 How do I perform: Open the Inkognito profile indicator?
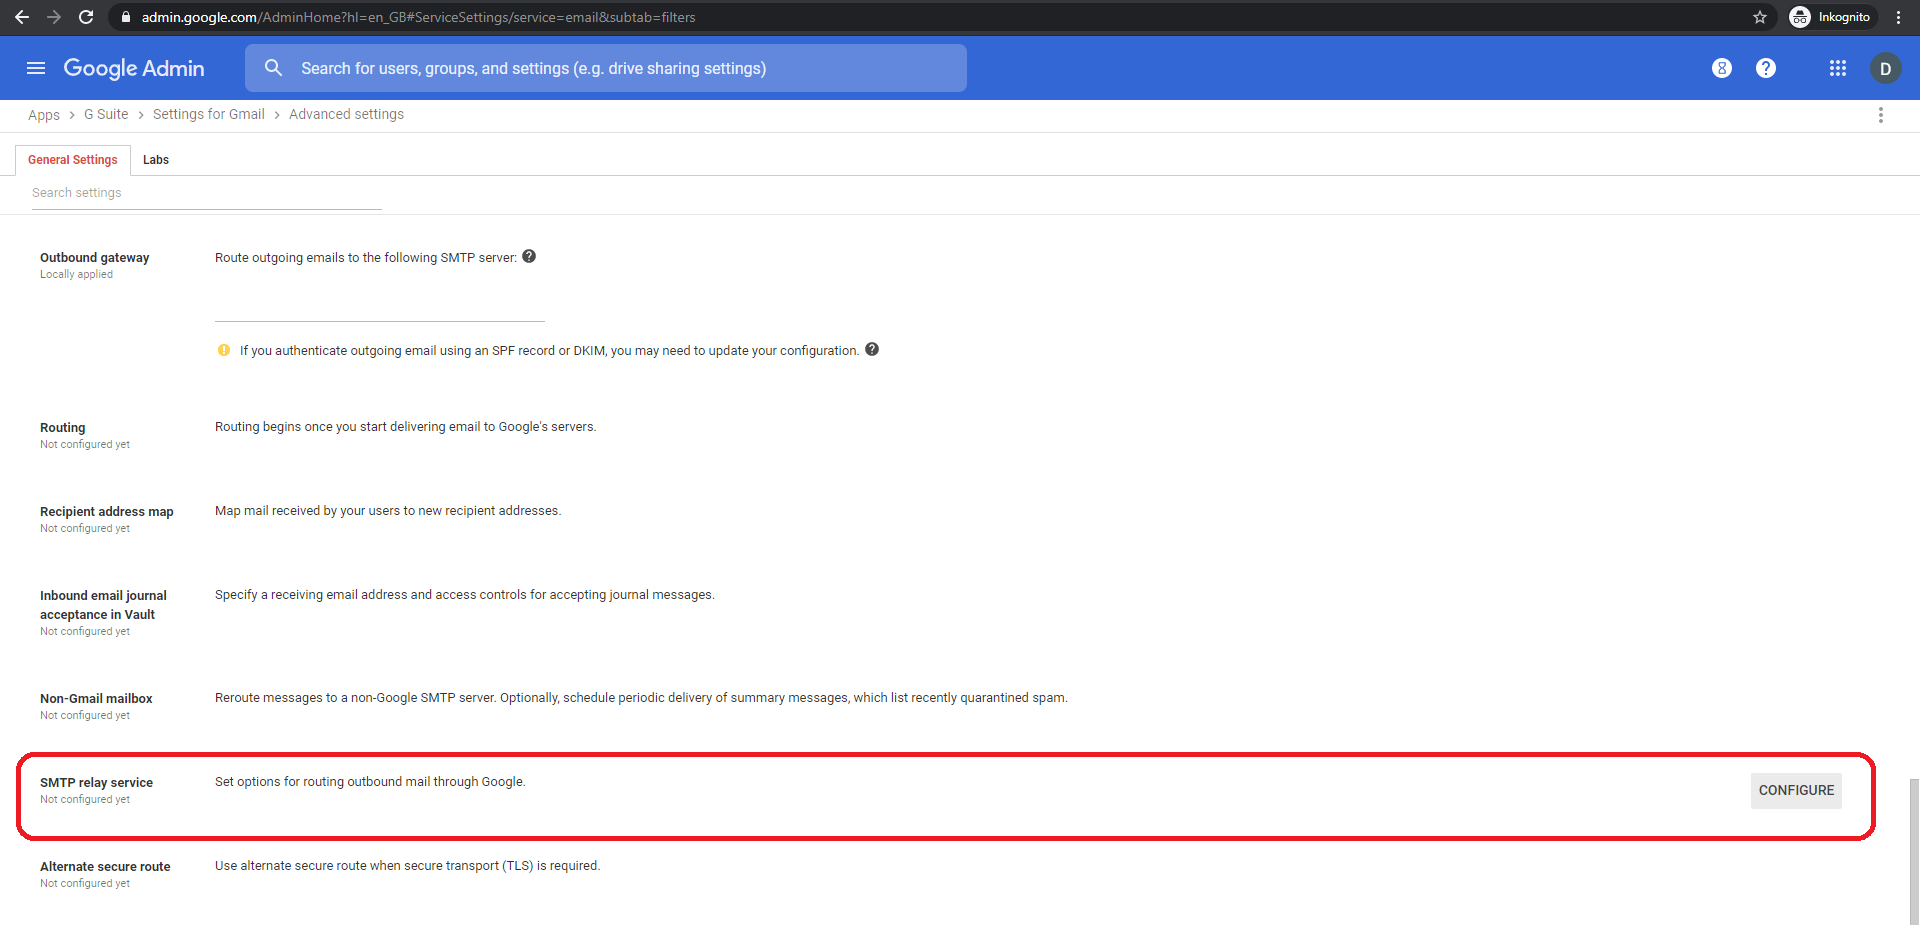1832,17
